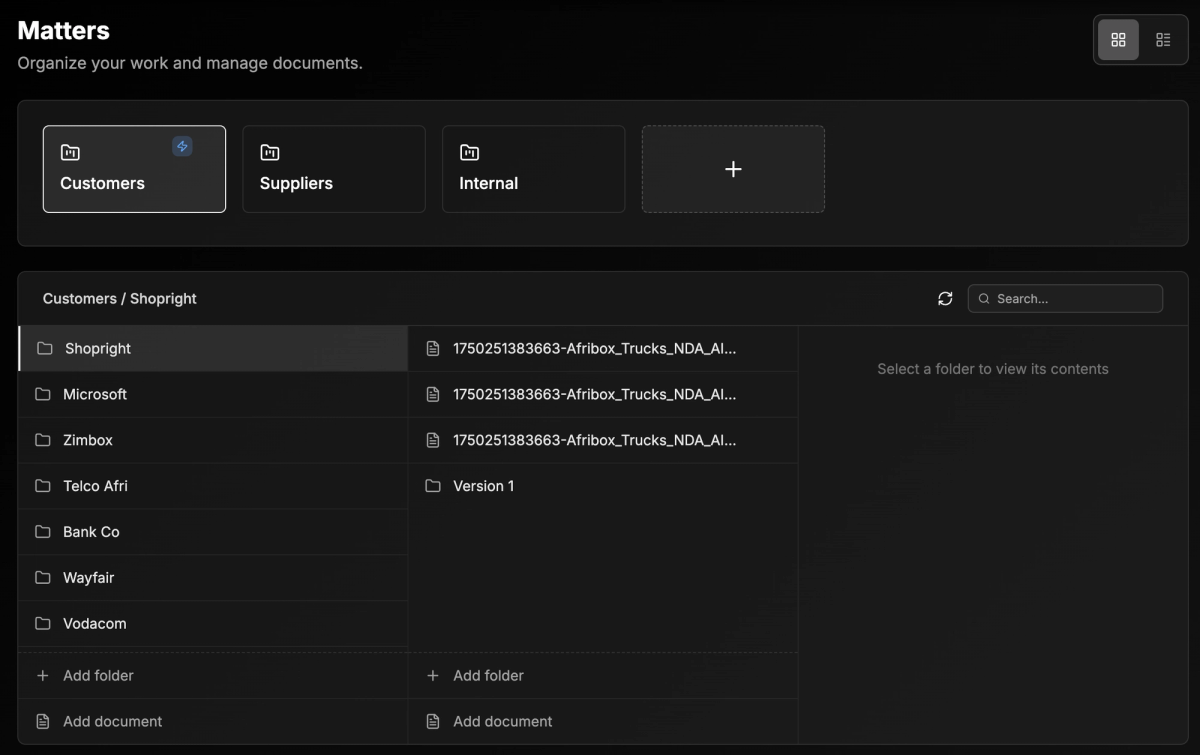Open the first Afribox_Trucks_NDA document
The height and width of the screenshot is (755, 1200).
(603, 348)
